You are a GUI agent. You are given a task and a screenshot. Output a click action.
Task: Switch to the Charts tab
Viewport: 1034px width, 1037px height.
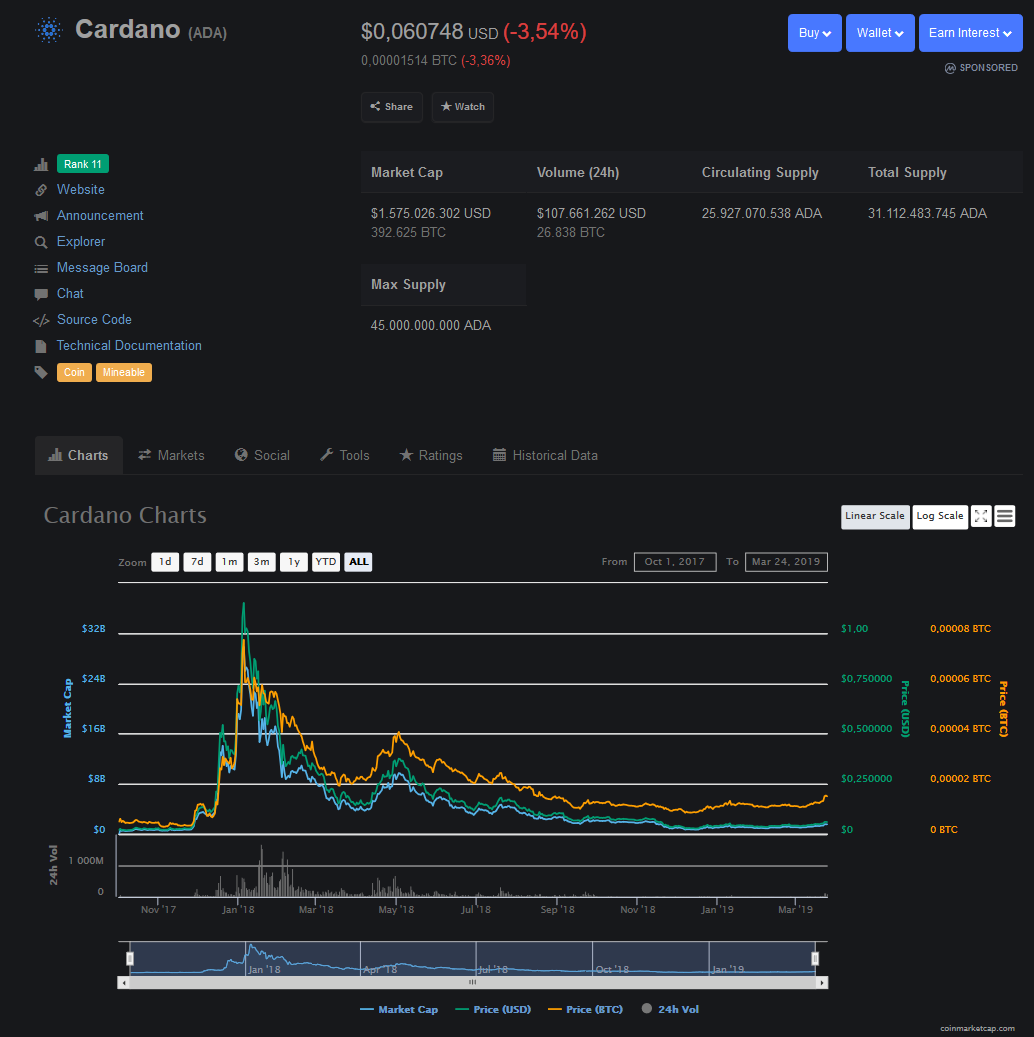tap(79, 456)
